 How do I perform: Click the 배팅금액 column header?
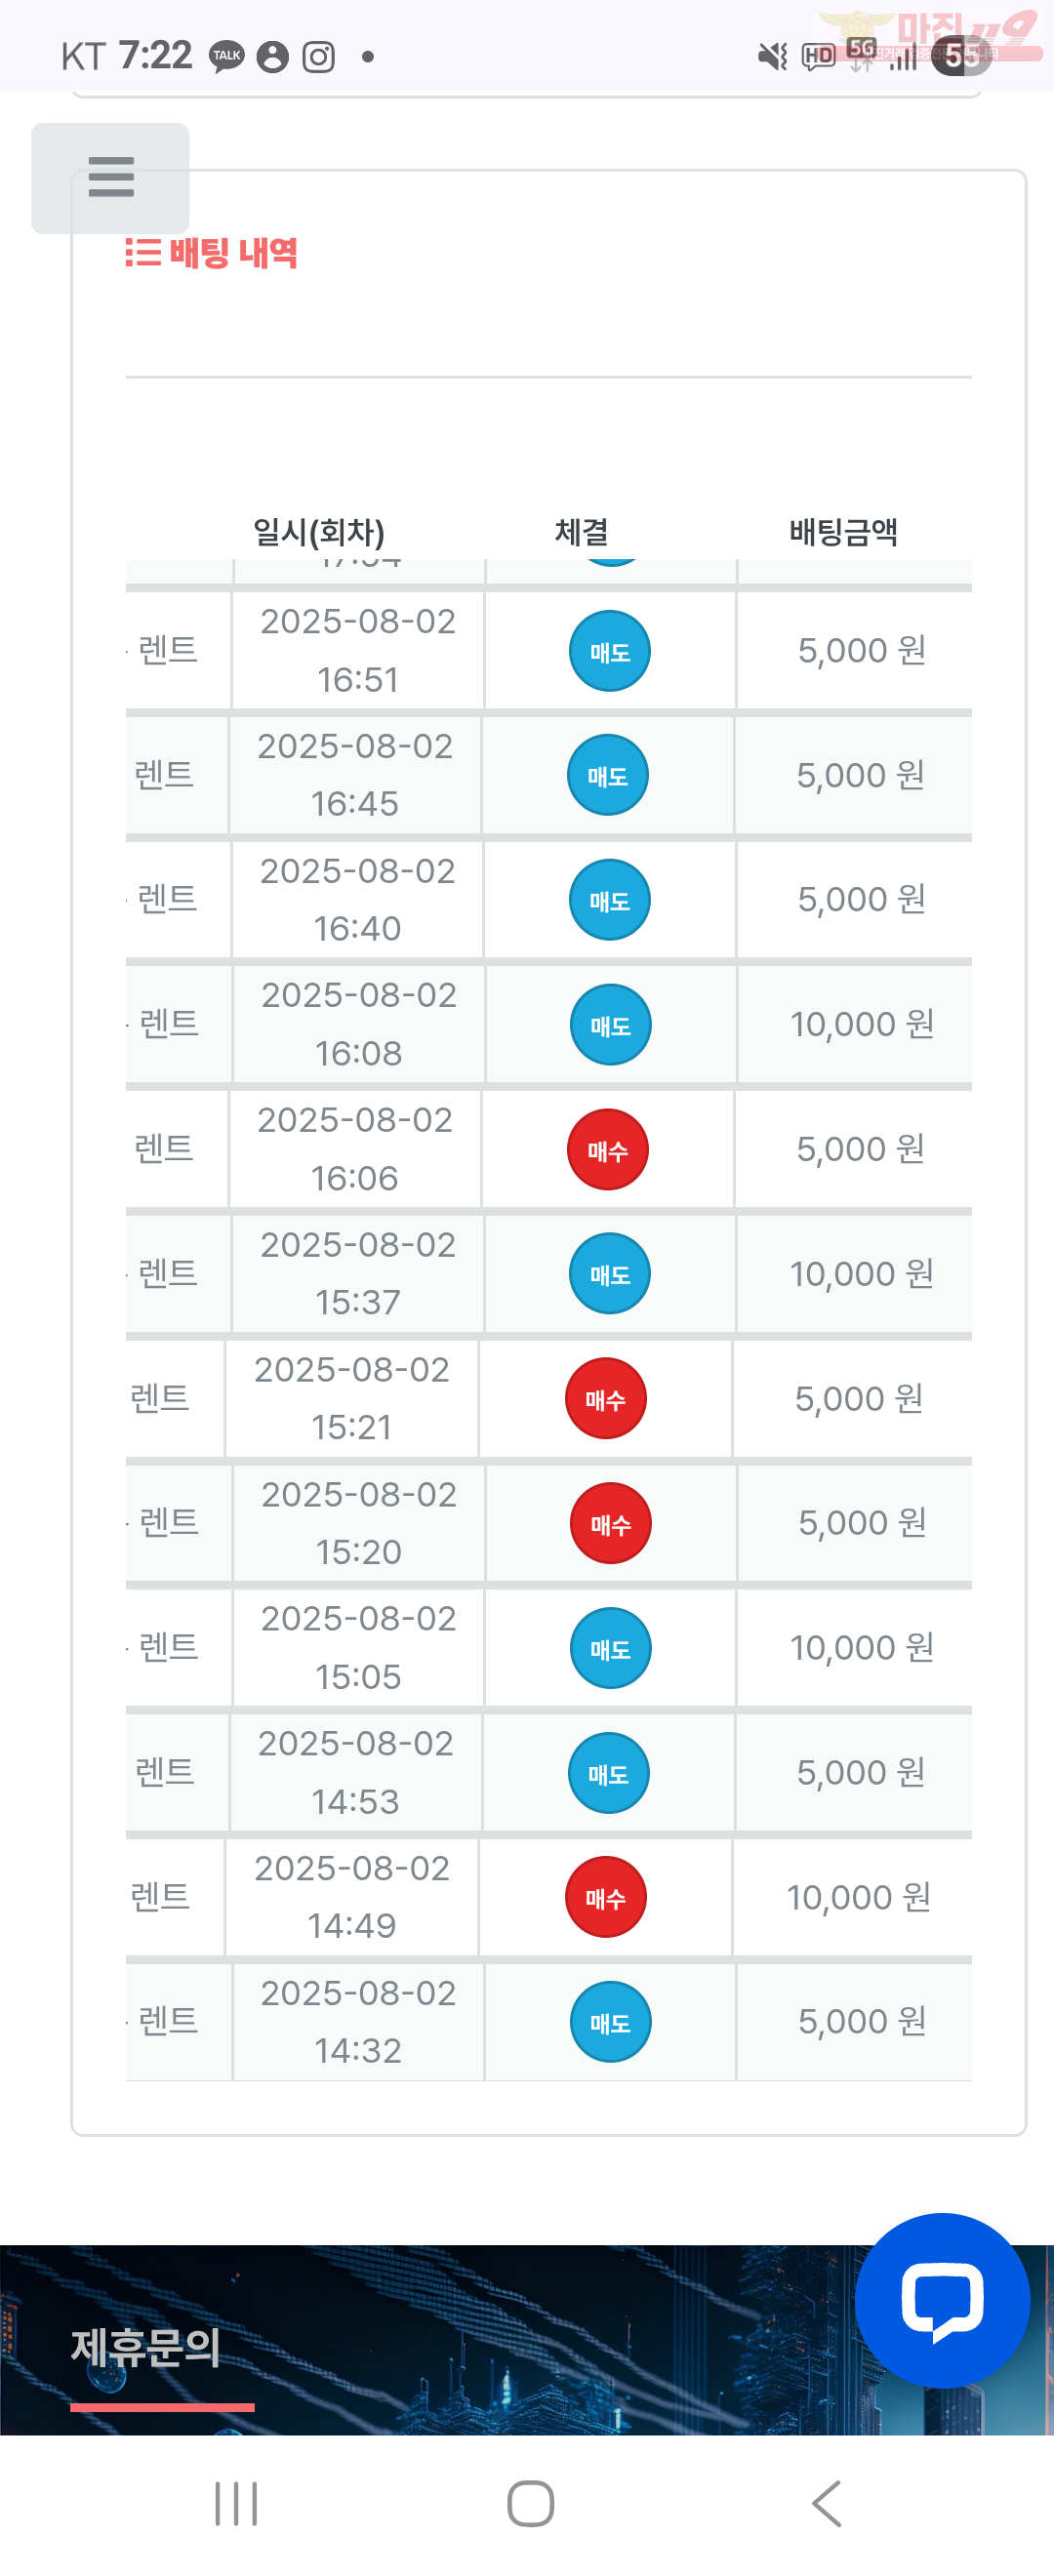coord(843,532)
